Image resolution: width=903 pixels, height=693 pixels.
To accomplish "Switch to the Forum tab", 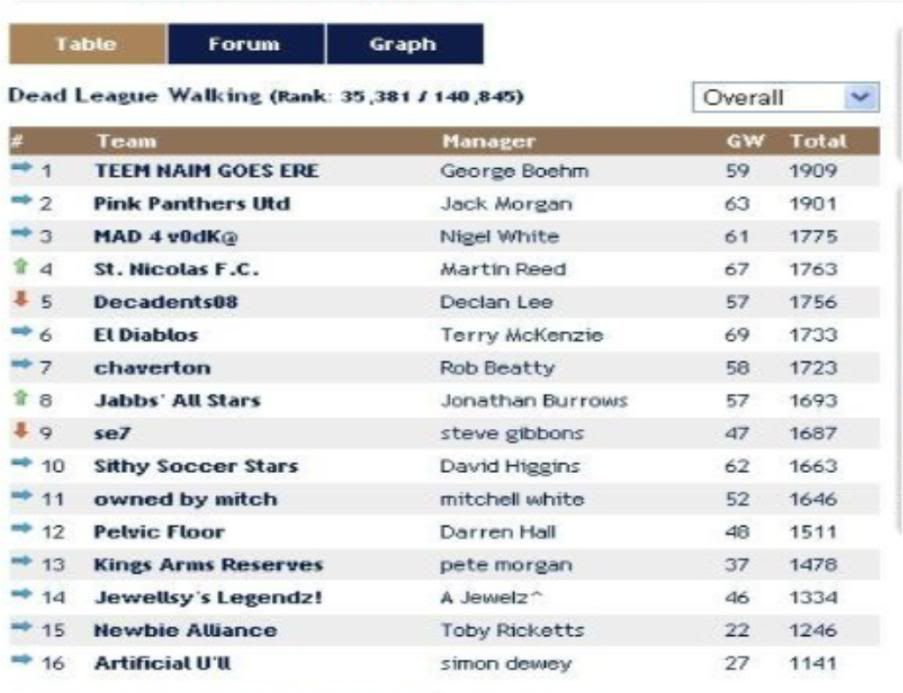I will (x=247, y=45).
